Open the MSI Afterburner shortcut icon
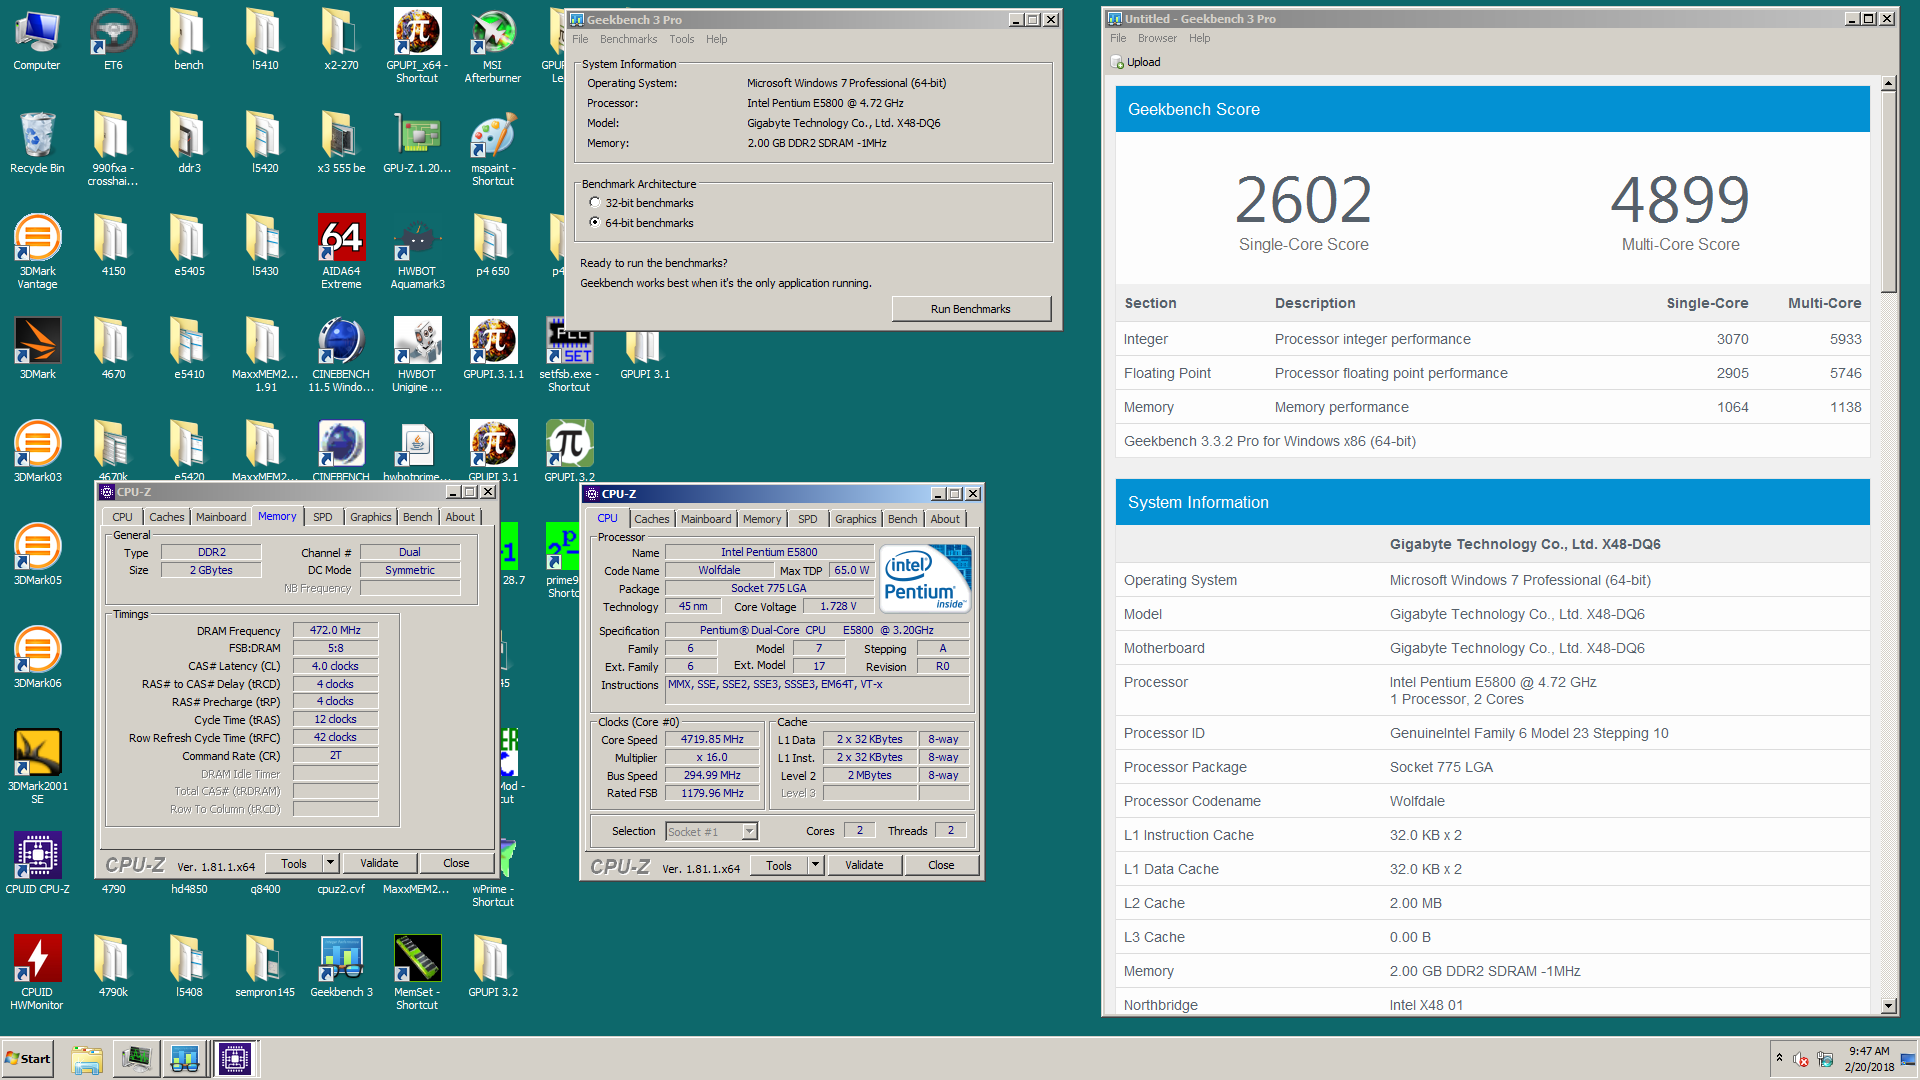 (493, 46)
